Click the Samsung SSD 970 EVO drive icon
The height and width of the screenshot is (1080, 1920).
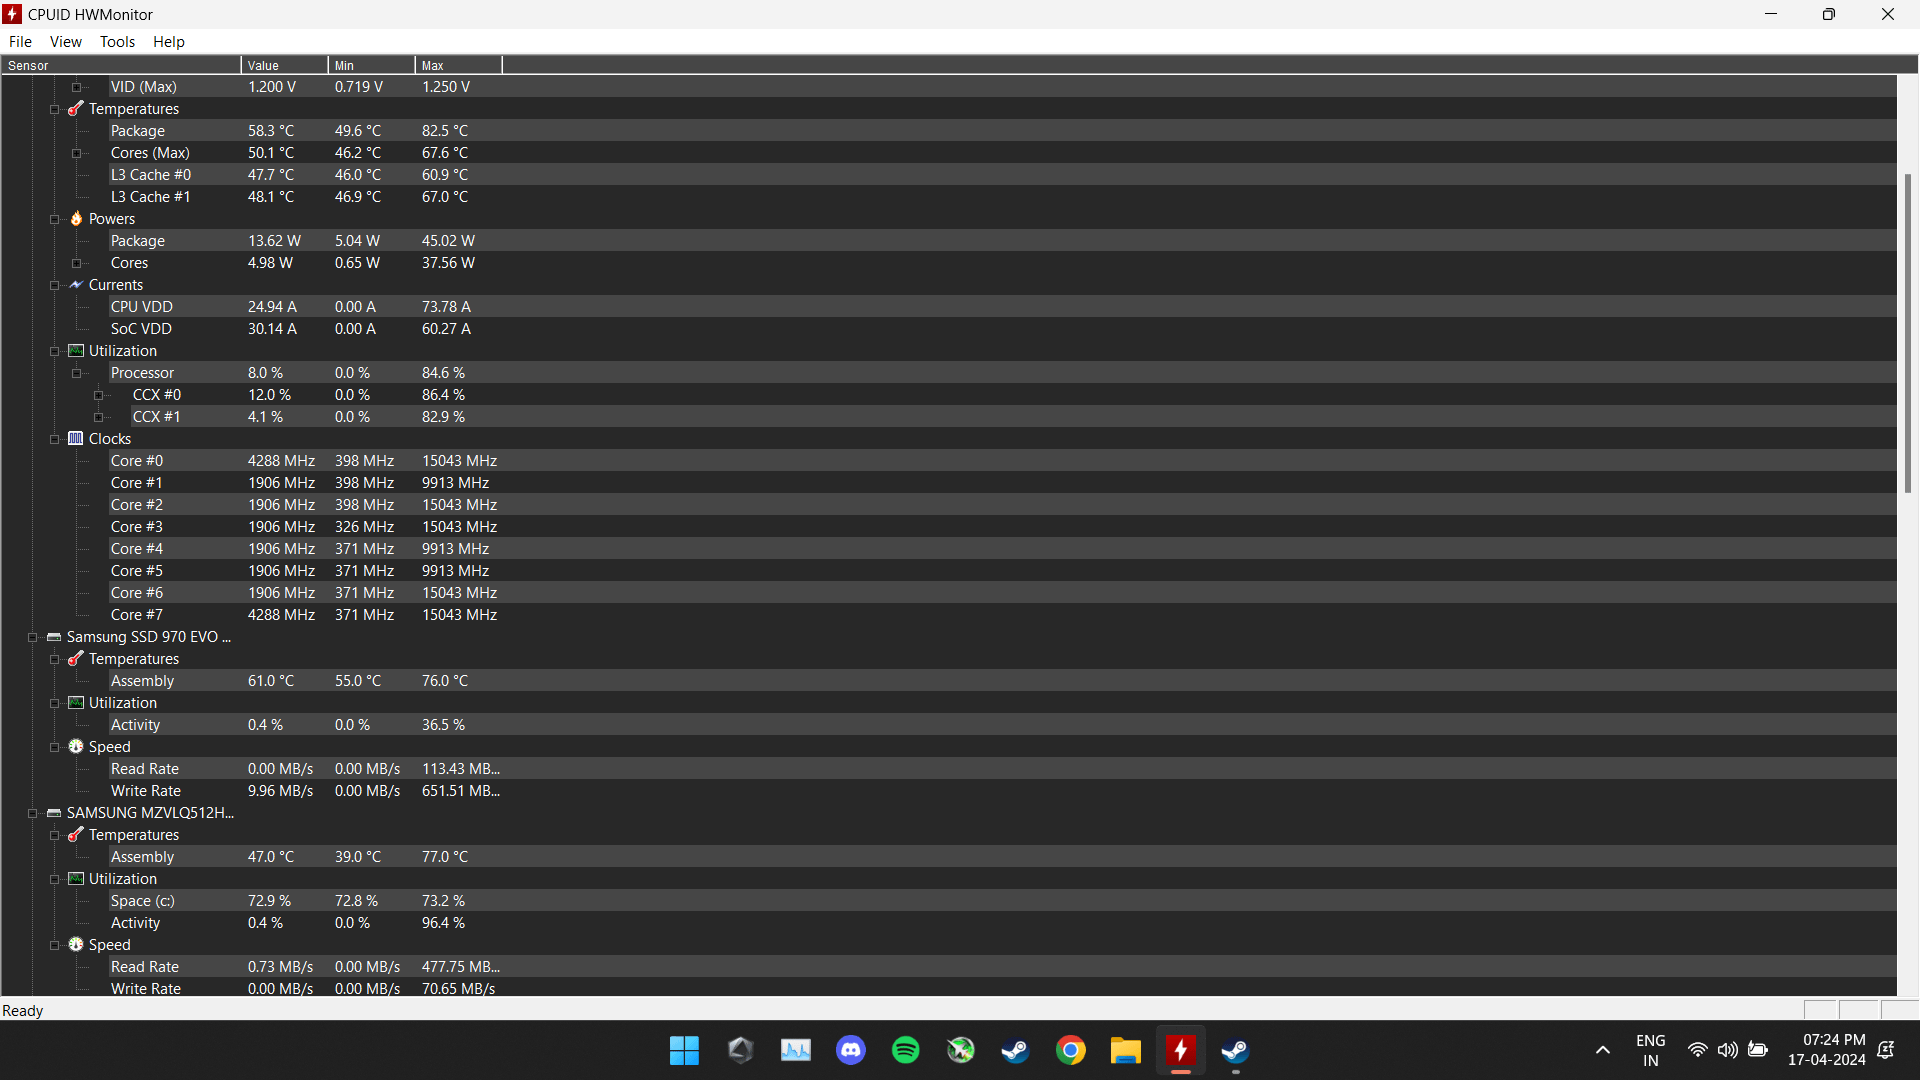coord(54,637)
